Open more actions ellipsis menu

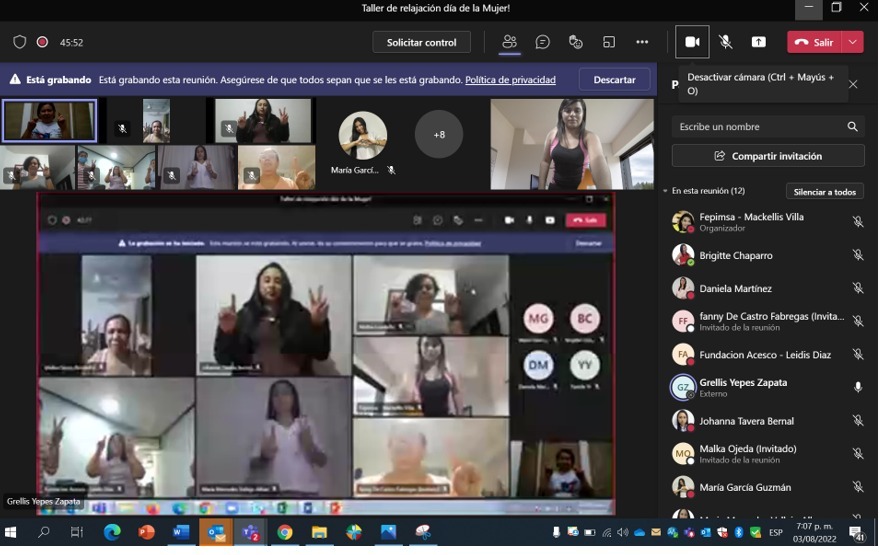click(642, 42)
